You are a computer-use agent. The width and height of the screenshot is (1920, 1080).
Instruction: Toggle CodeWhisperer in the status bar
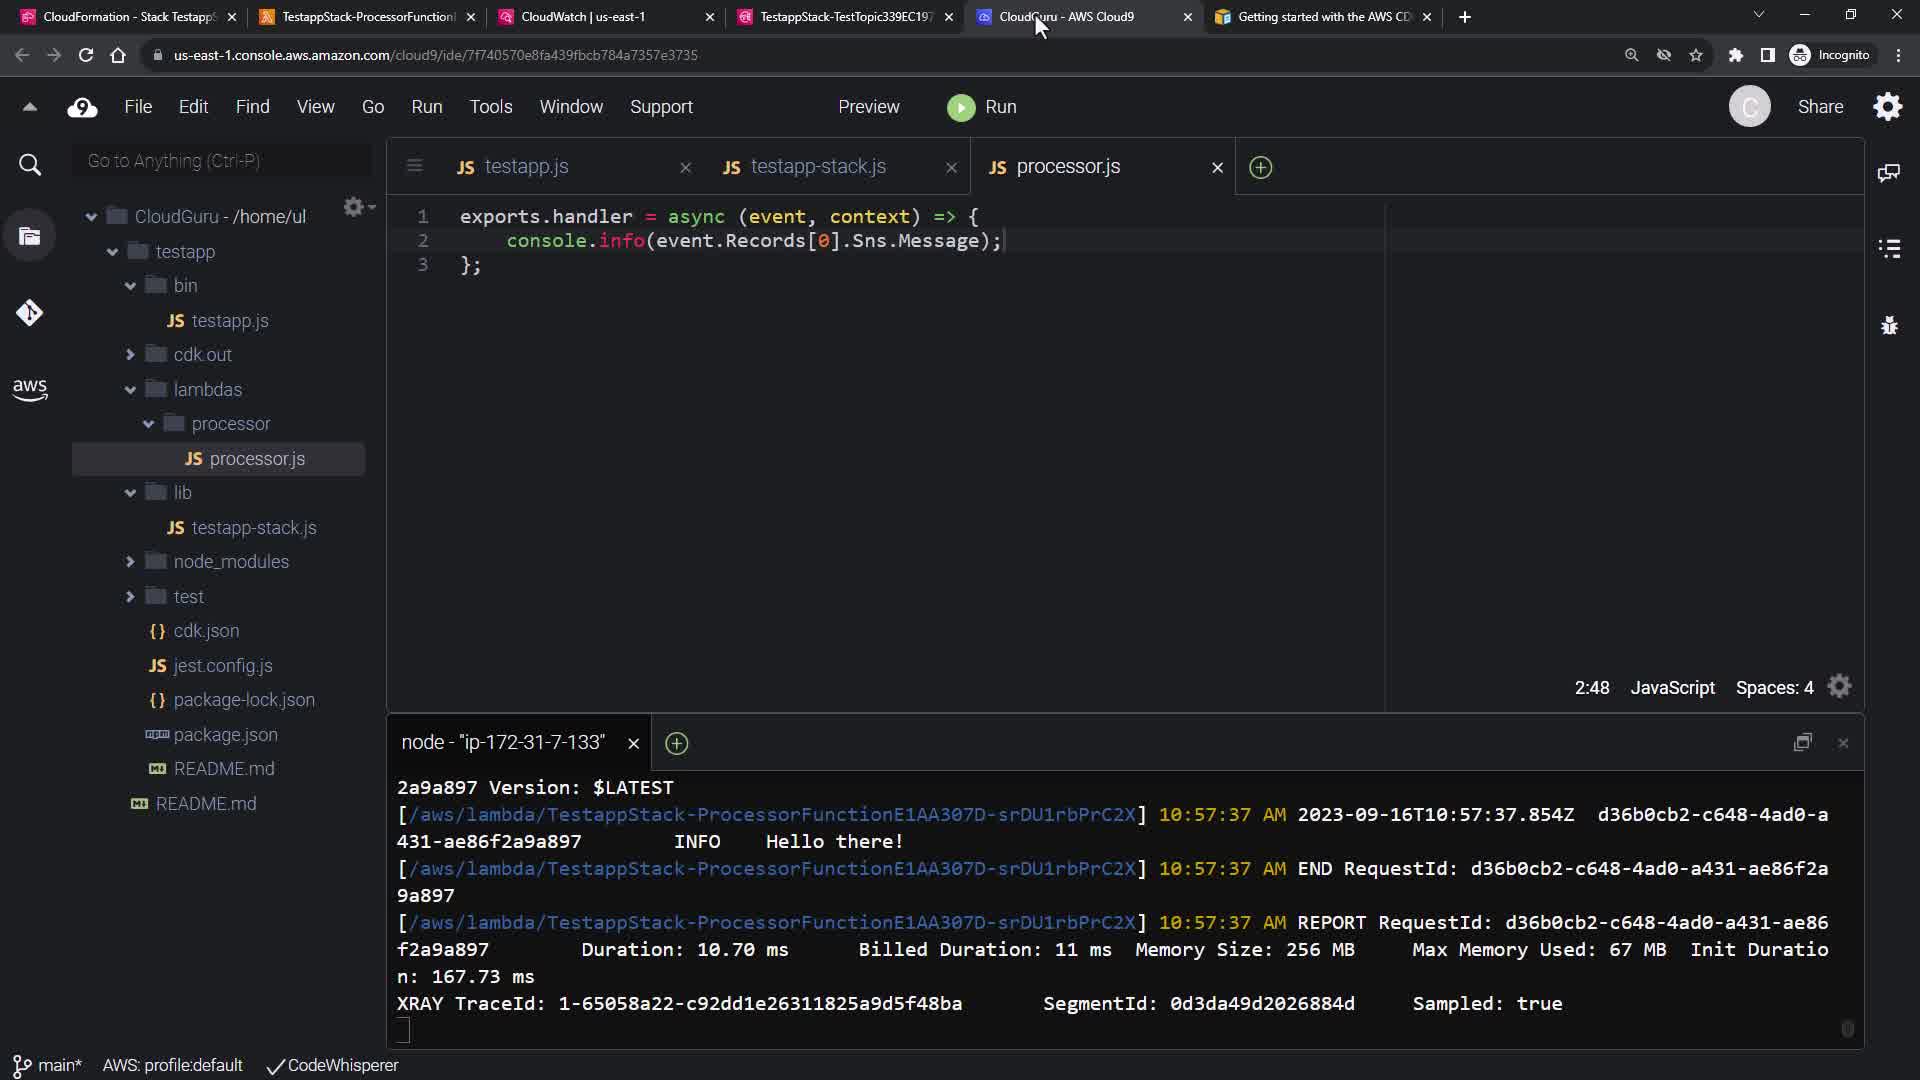click(332, 1066)
